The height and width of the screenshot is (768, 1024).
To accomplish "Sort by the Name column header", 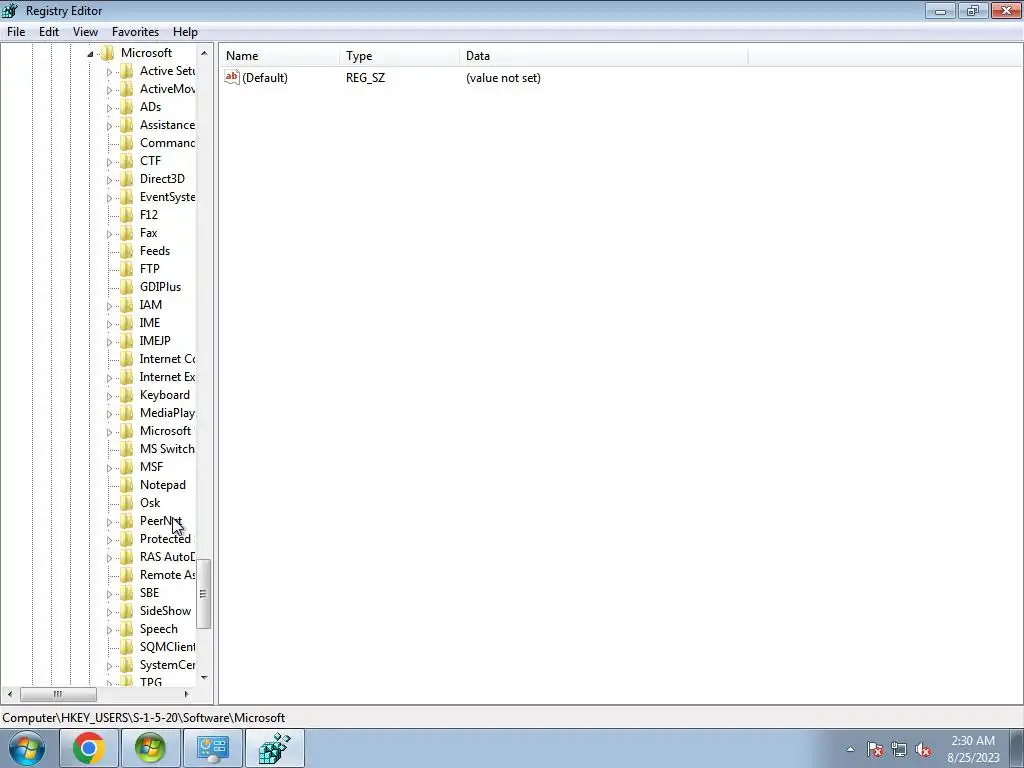I will (280, 56).
